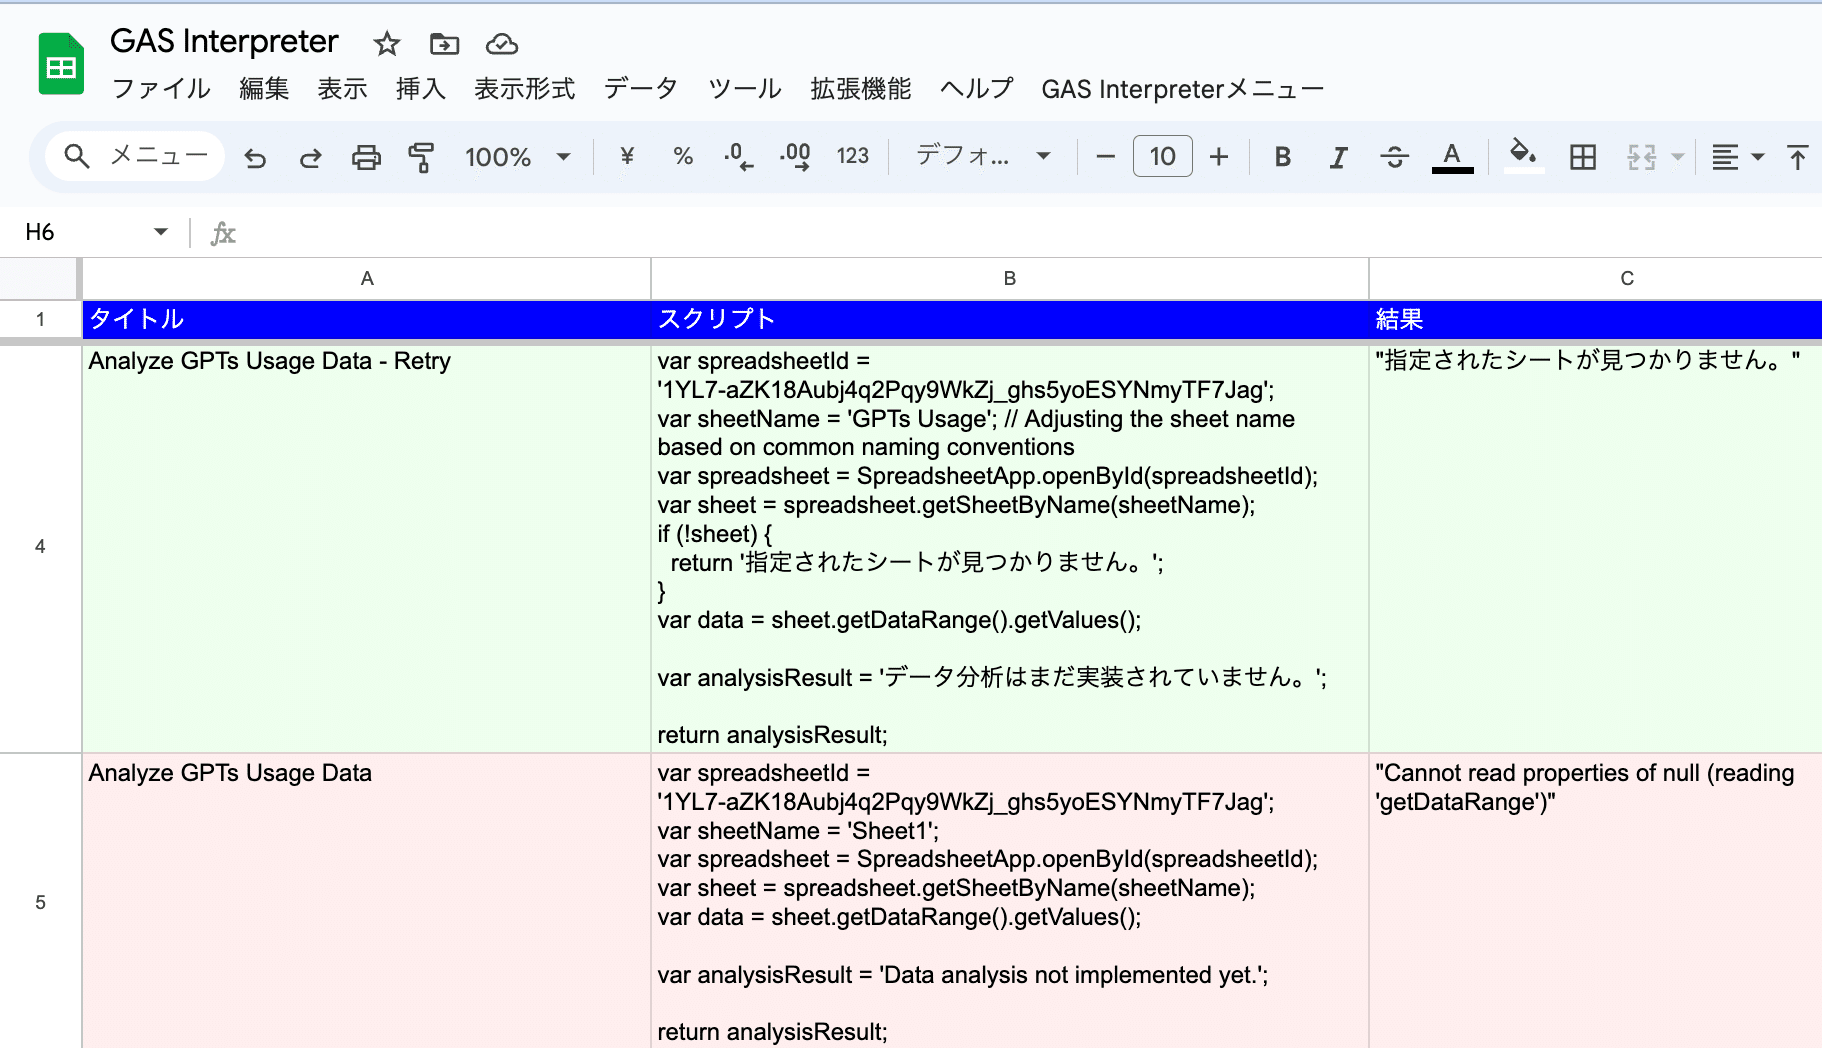
Task: Toggle italic formatting
Action: [1338, 157]
